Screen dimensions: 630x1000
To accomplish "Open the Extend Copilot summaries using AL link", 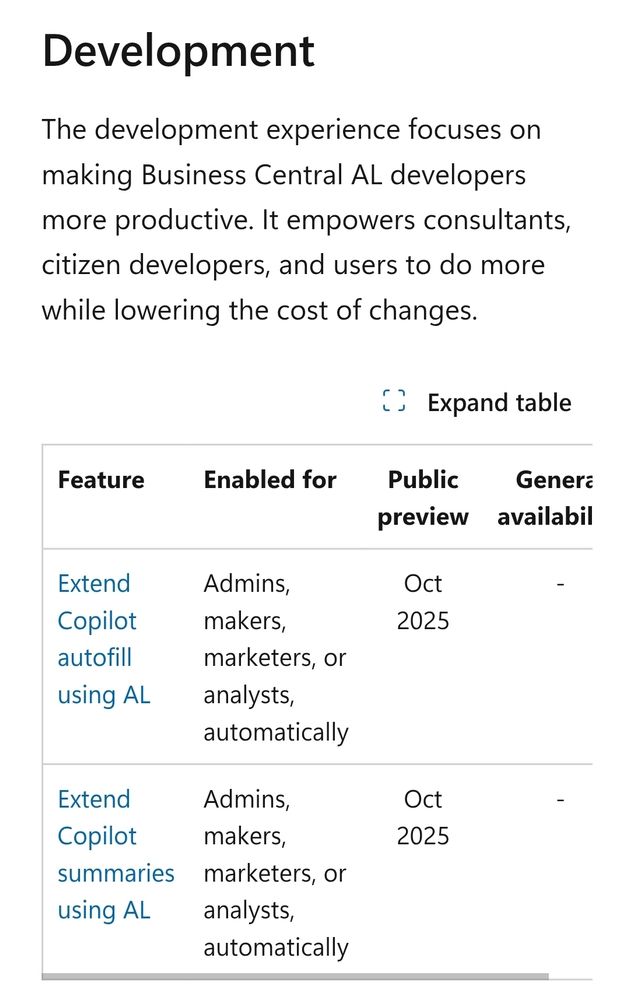I will [x=116, y=855].
